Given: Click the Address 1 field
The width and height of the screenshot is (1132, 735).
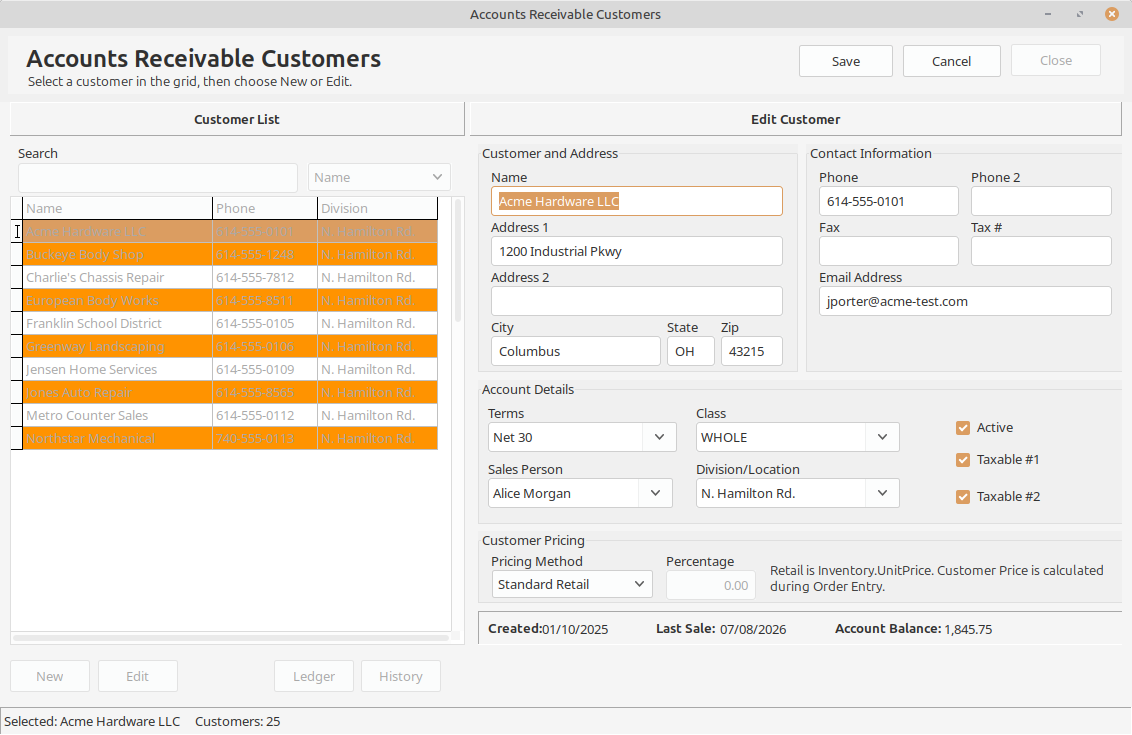Looking at the screenshot, I should coord(637,251).
